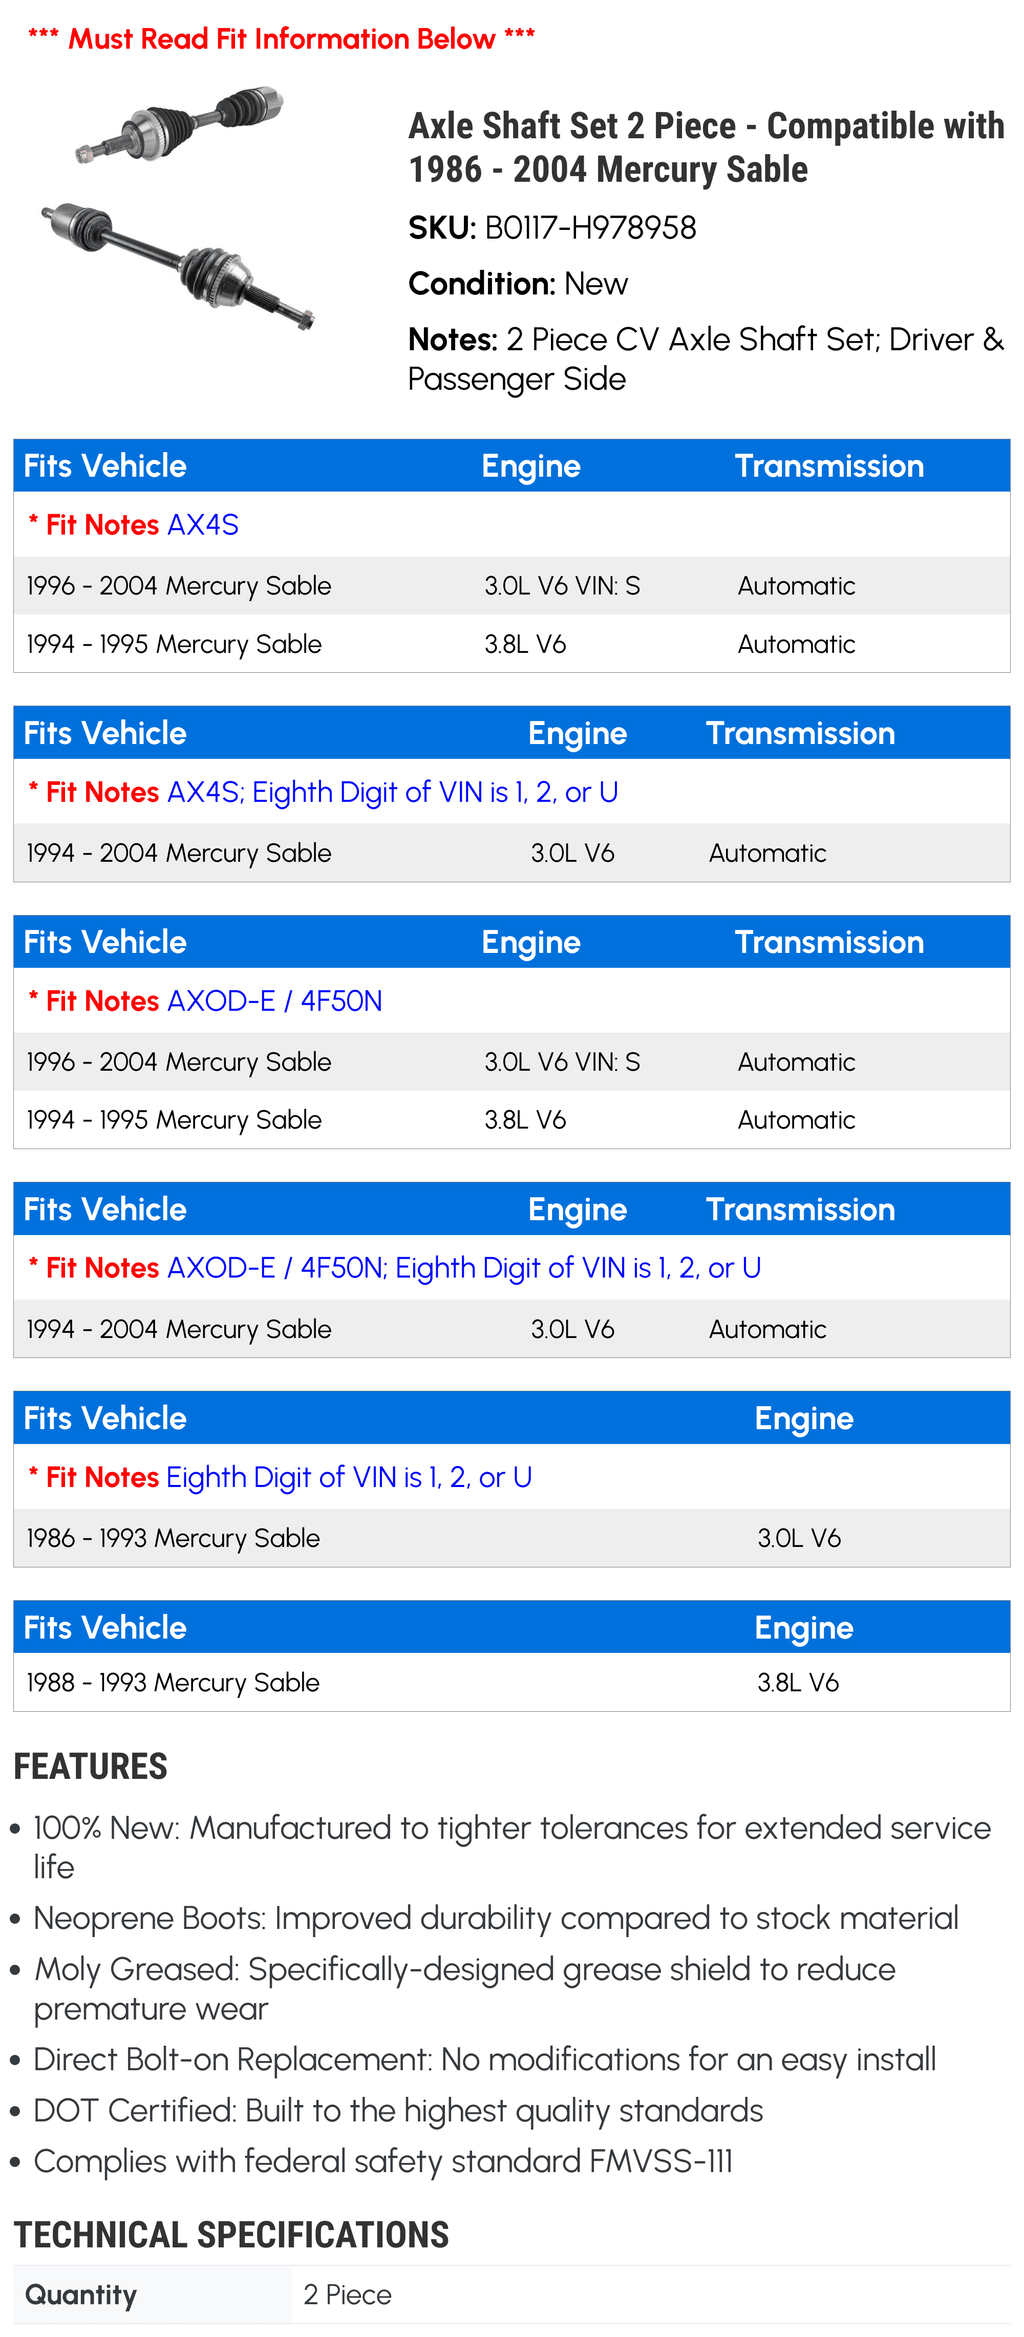Click the Quantity 2 Piece specification row
Image resolution: width=1024 pixels, height=2337 pixels.
tap(511, 2295)
